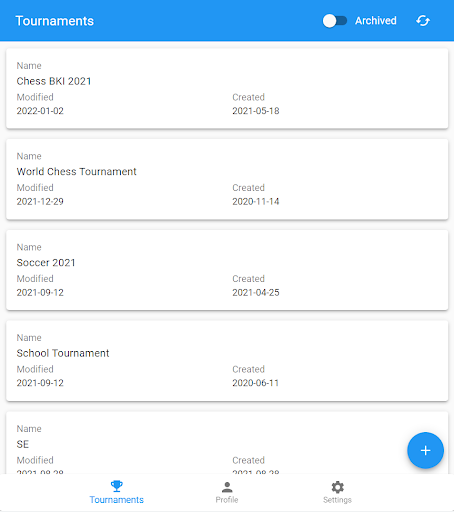Click the Archived label text

click(376, 21)
